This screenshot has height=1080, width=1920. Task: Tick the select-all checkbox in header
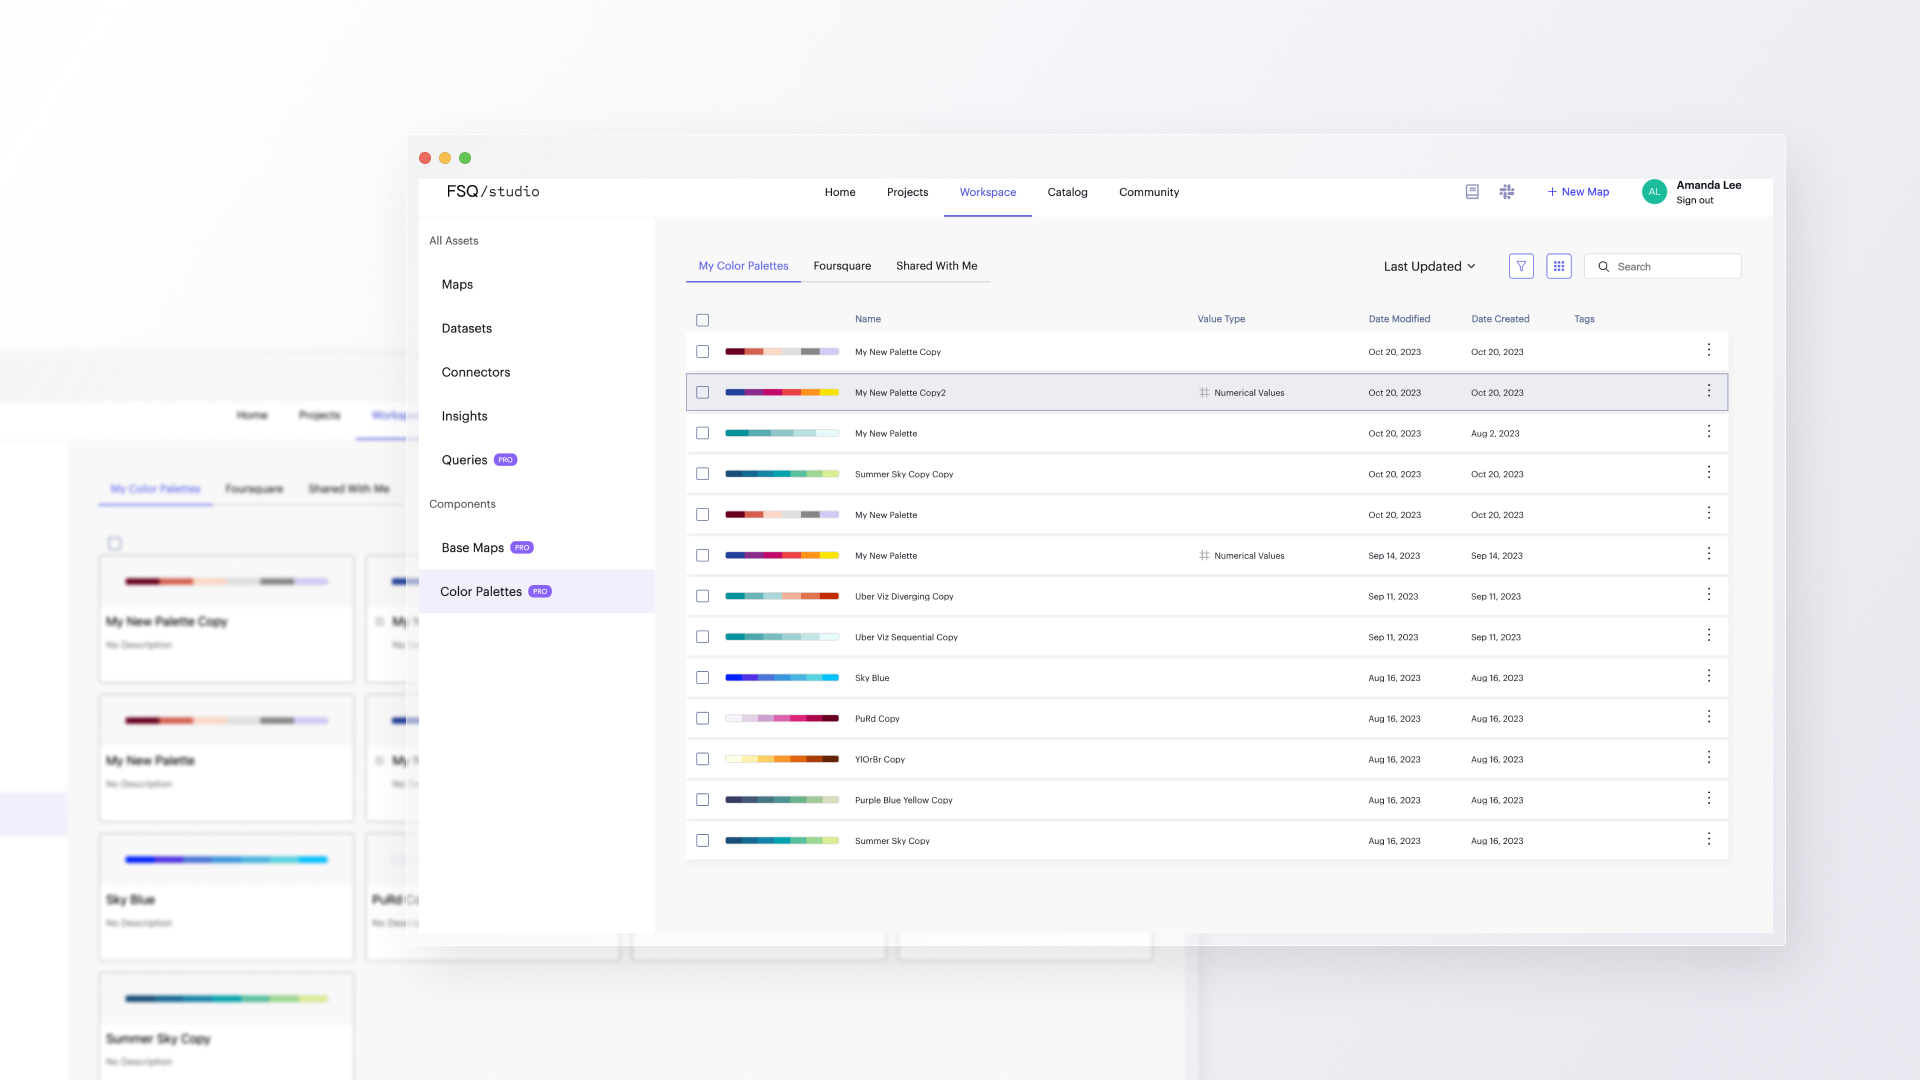pos(702,320)
